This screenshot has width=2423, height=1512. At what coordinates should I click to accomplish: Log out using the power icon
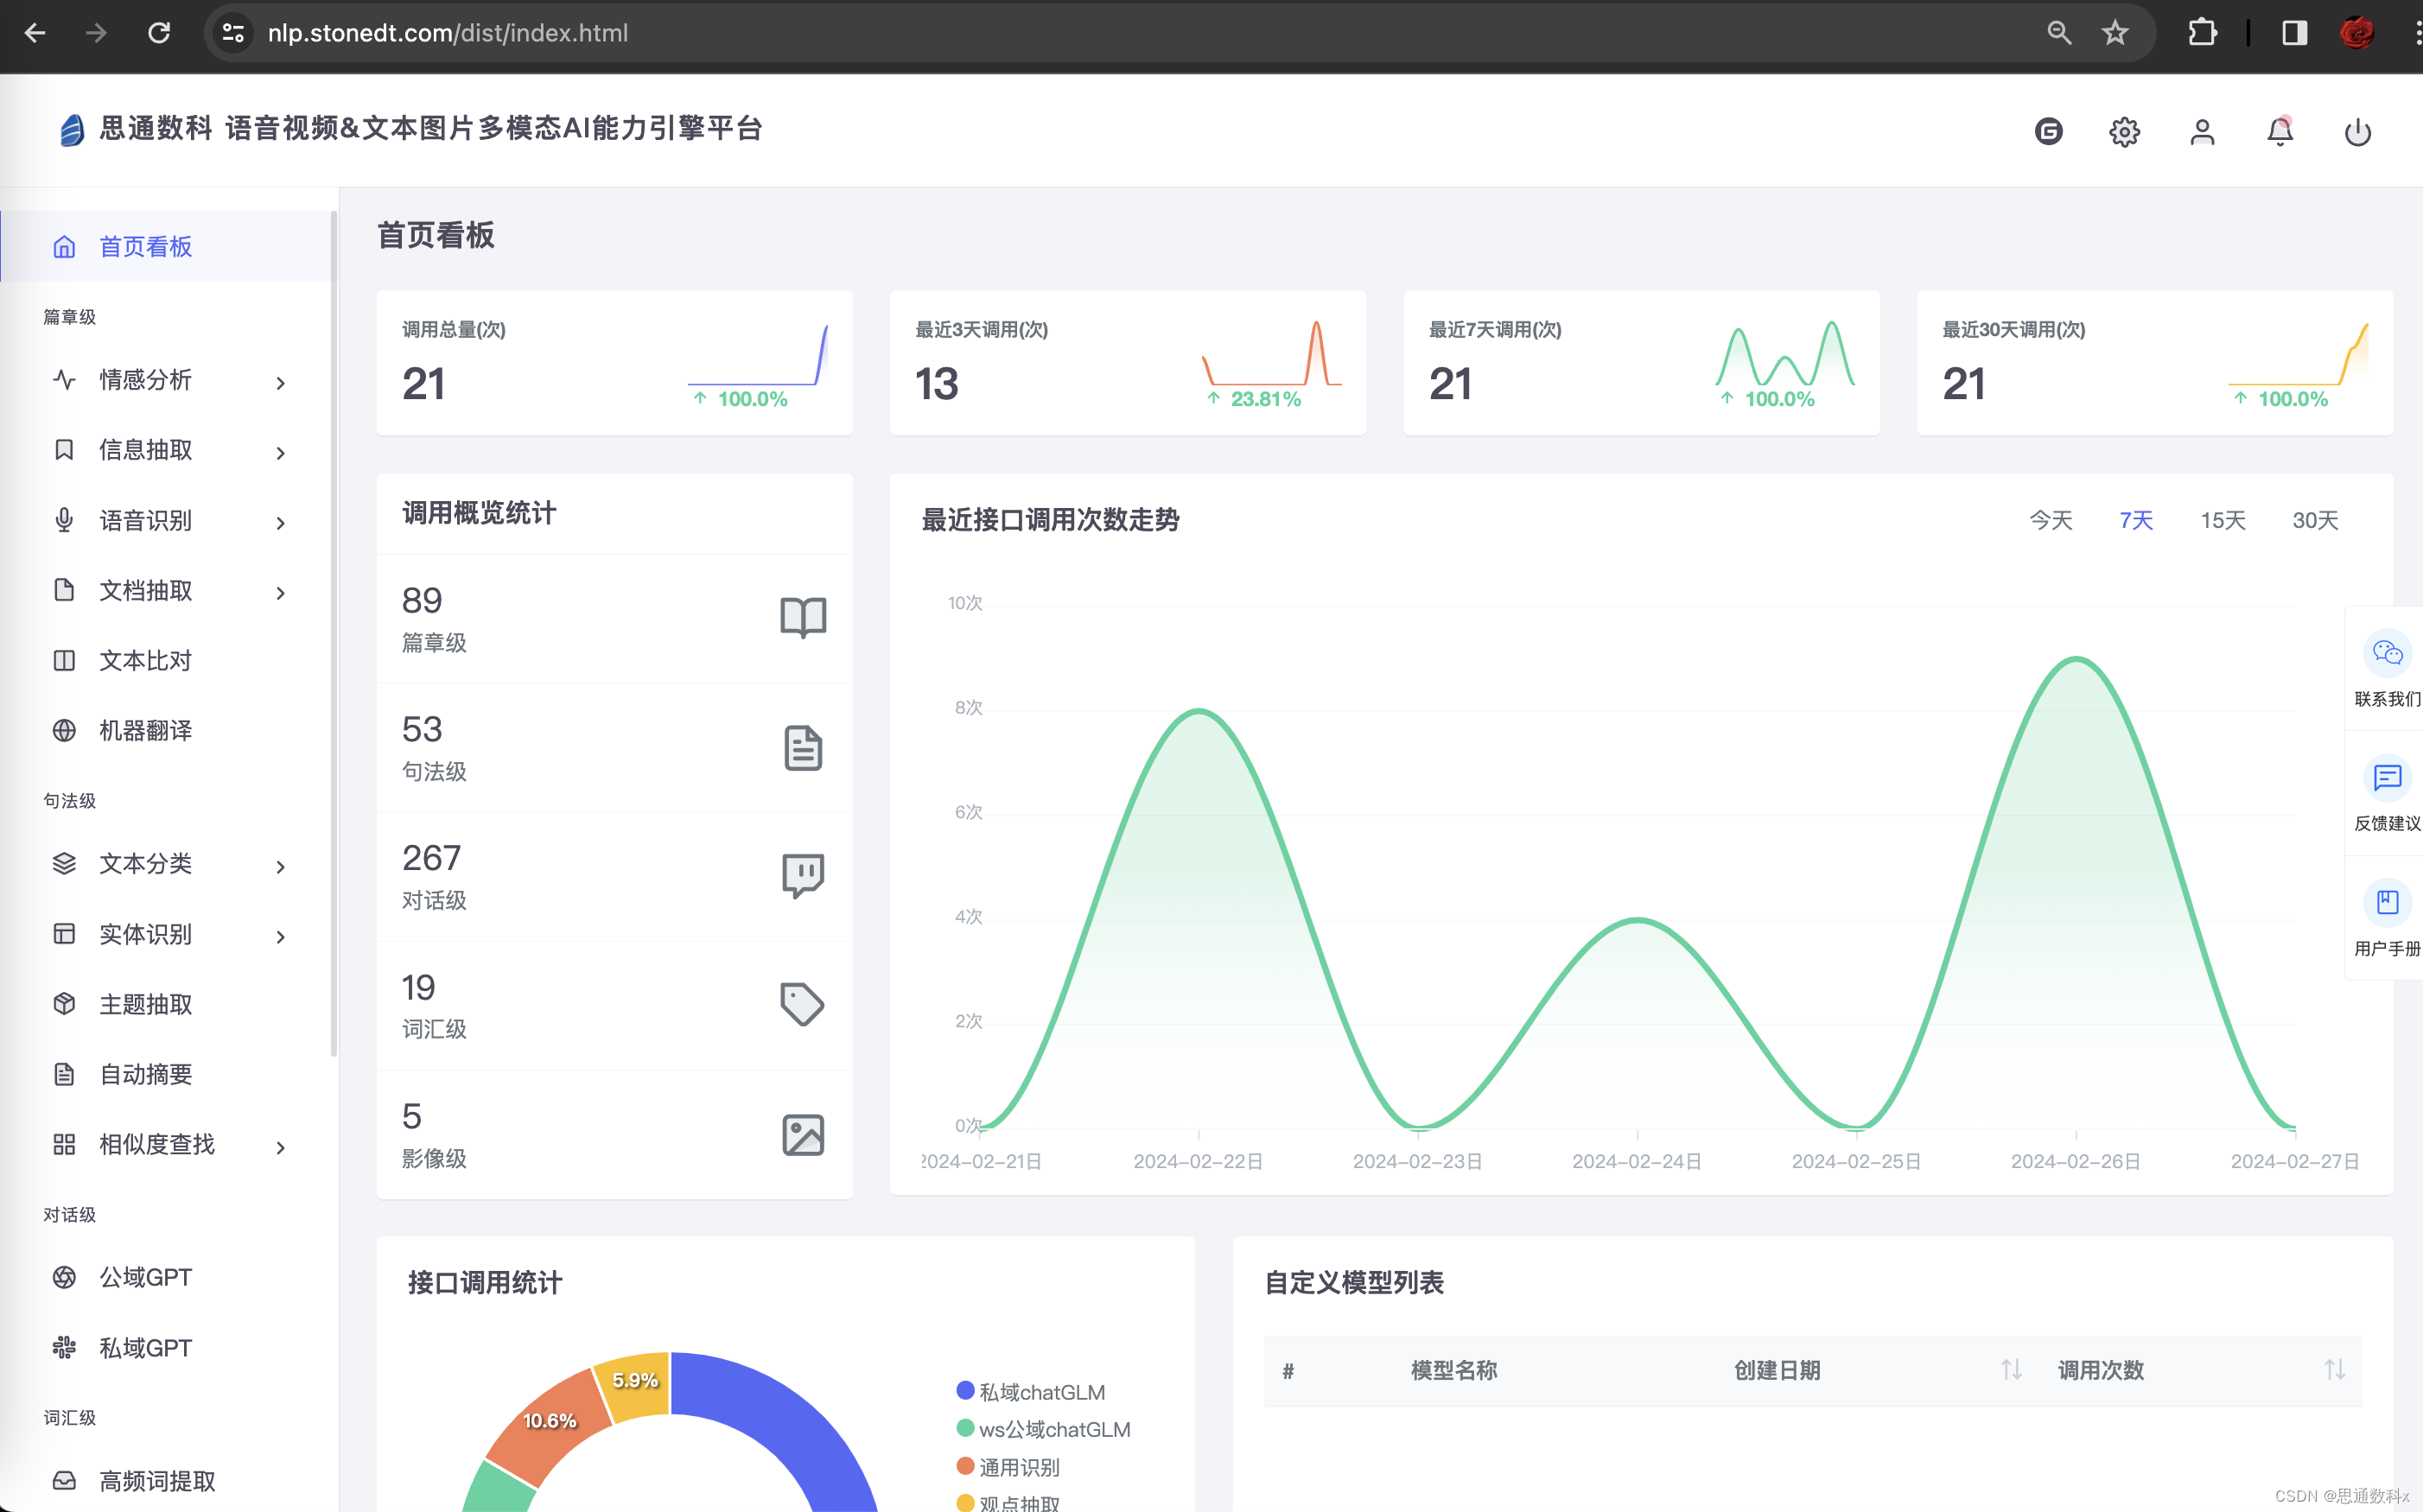coord(2358,131)
